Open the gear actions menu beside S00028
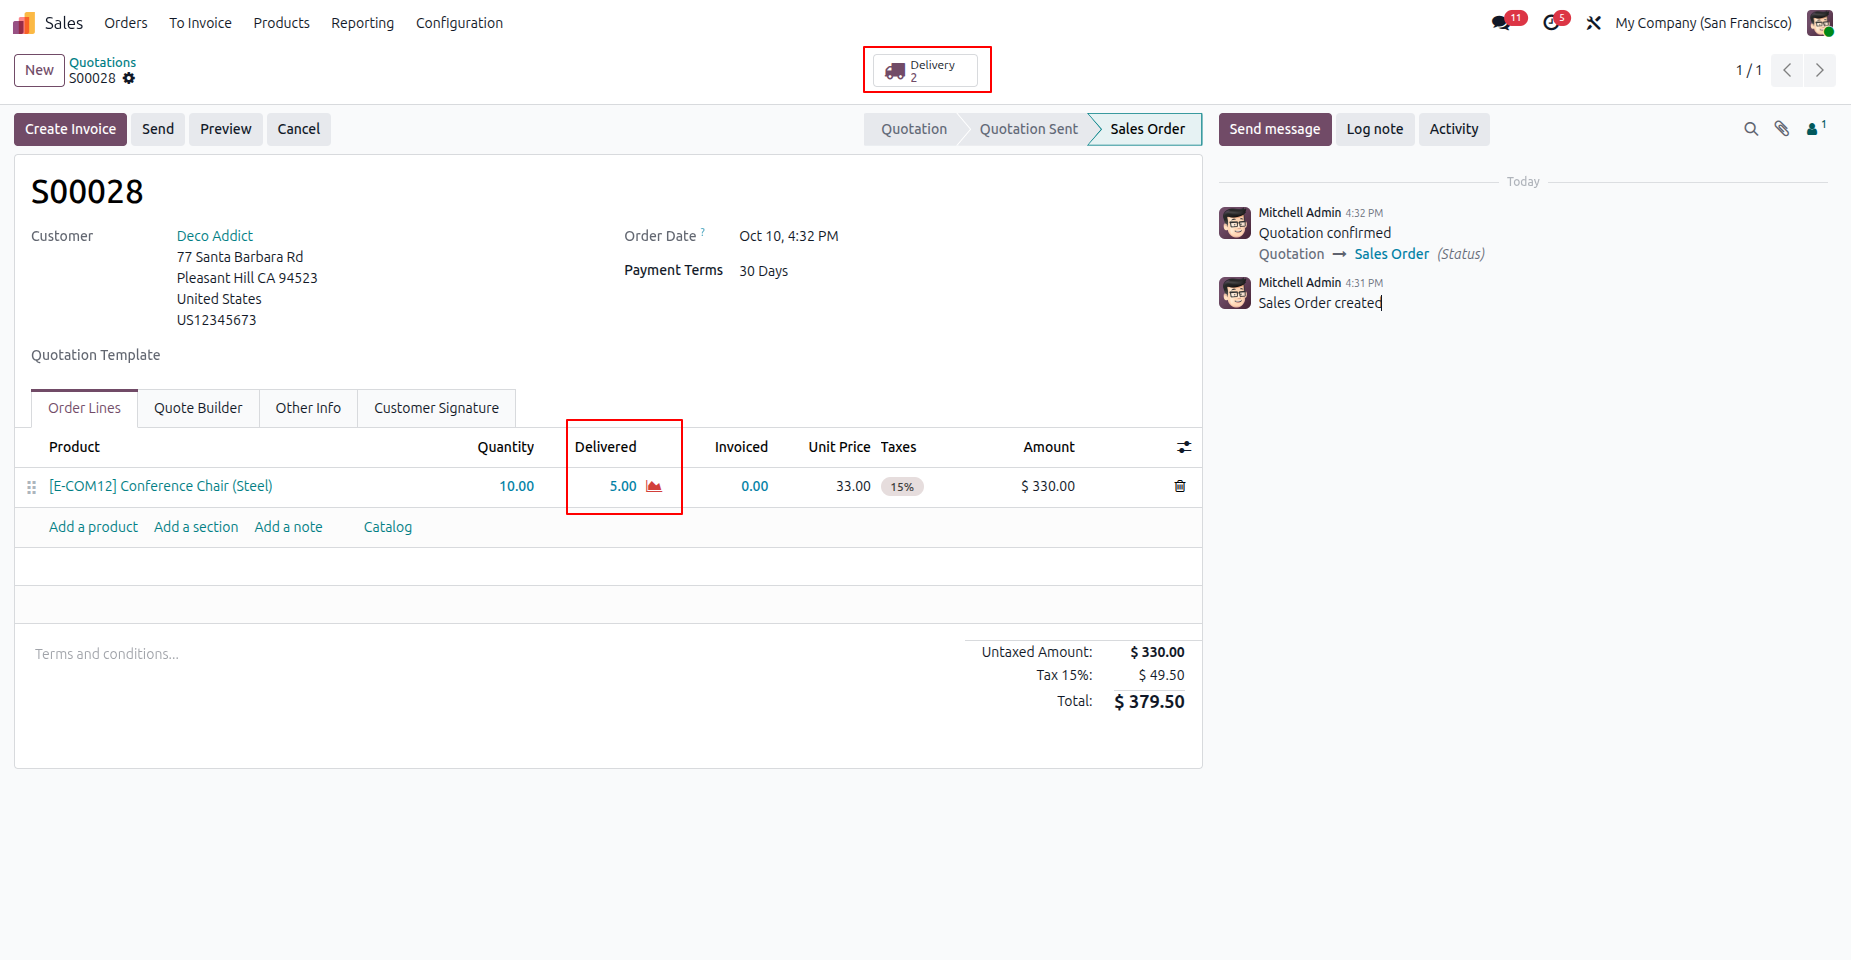1851x960 pixels. pyautogui.click(x=129, y=78)
